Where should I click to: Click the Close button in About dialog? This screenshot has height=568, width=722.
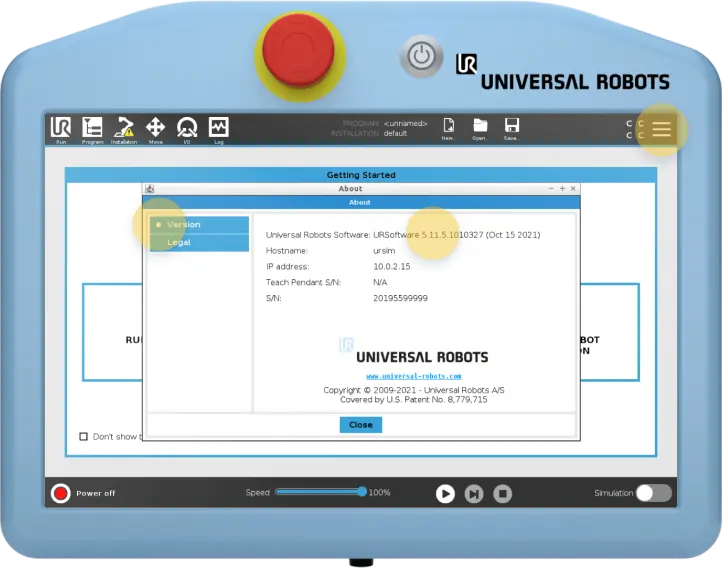coord(360,425)
